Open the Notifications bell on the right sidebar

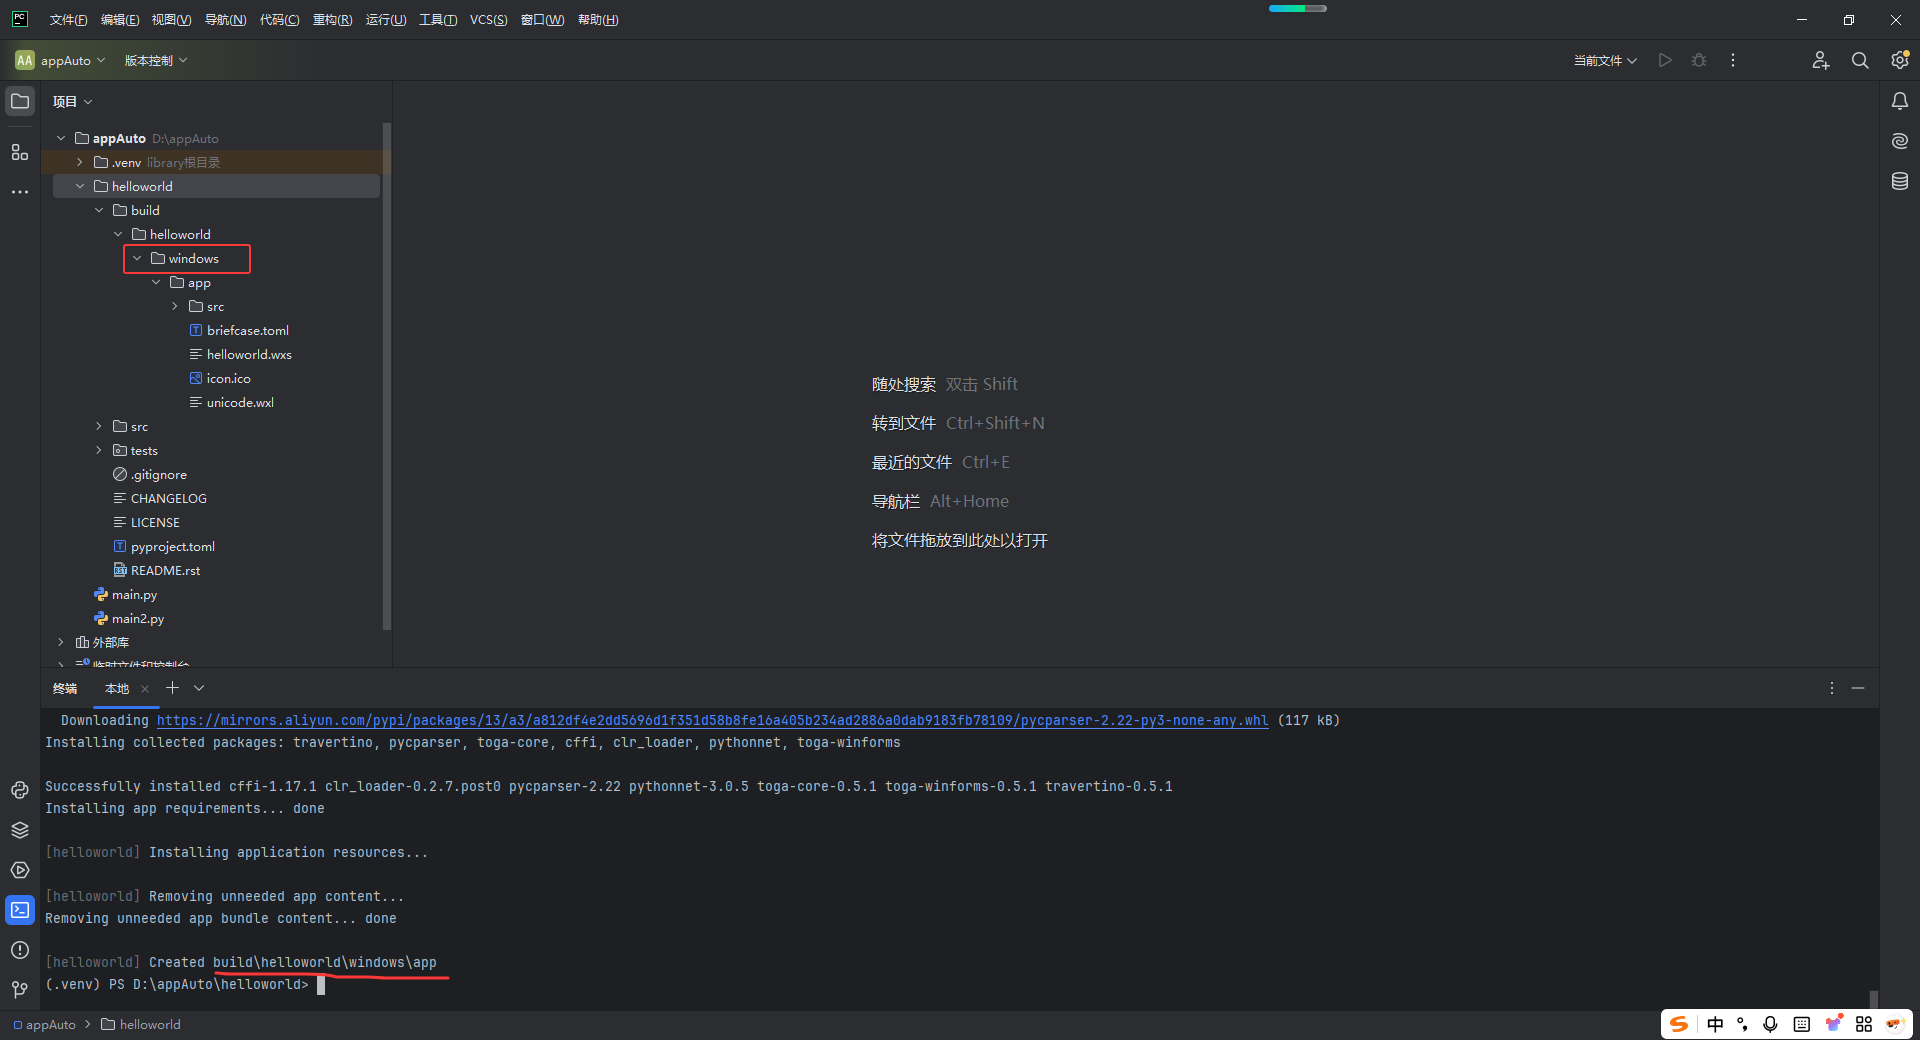click(1900, 101)
